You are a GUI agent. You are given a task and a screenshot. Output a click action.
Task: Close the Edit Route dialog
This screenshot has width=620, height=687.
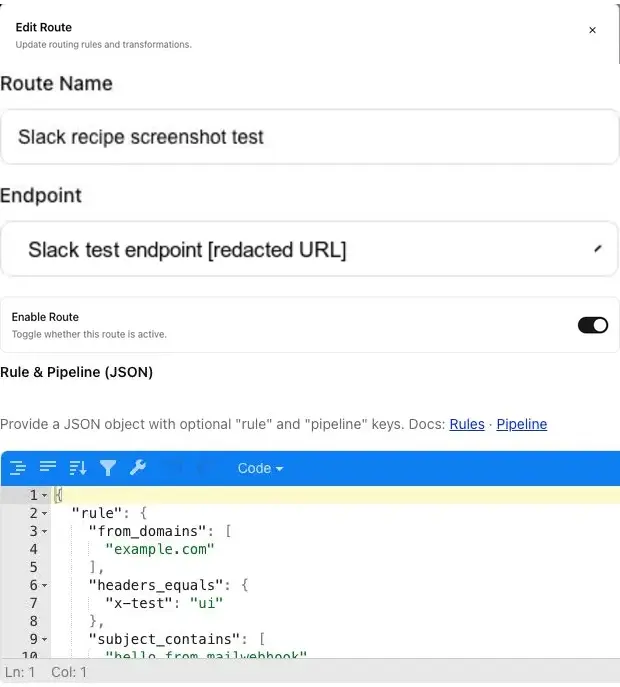pos(592,30)
